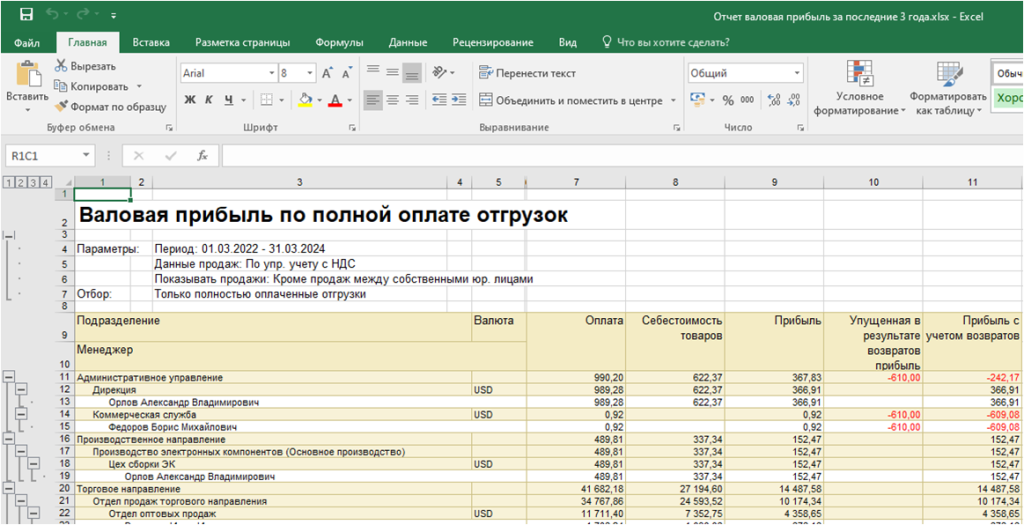Open the Вставка ribbon tab
Viewport: 1024px width, 525px height.
(x=151, y=43)
